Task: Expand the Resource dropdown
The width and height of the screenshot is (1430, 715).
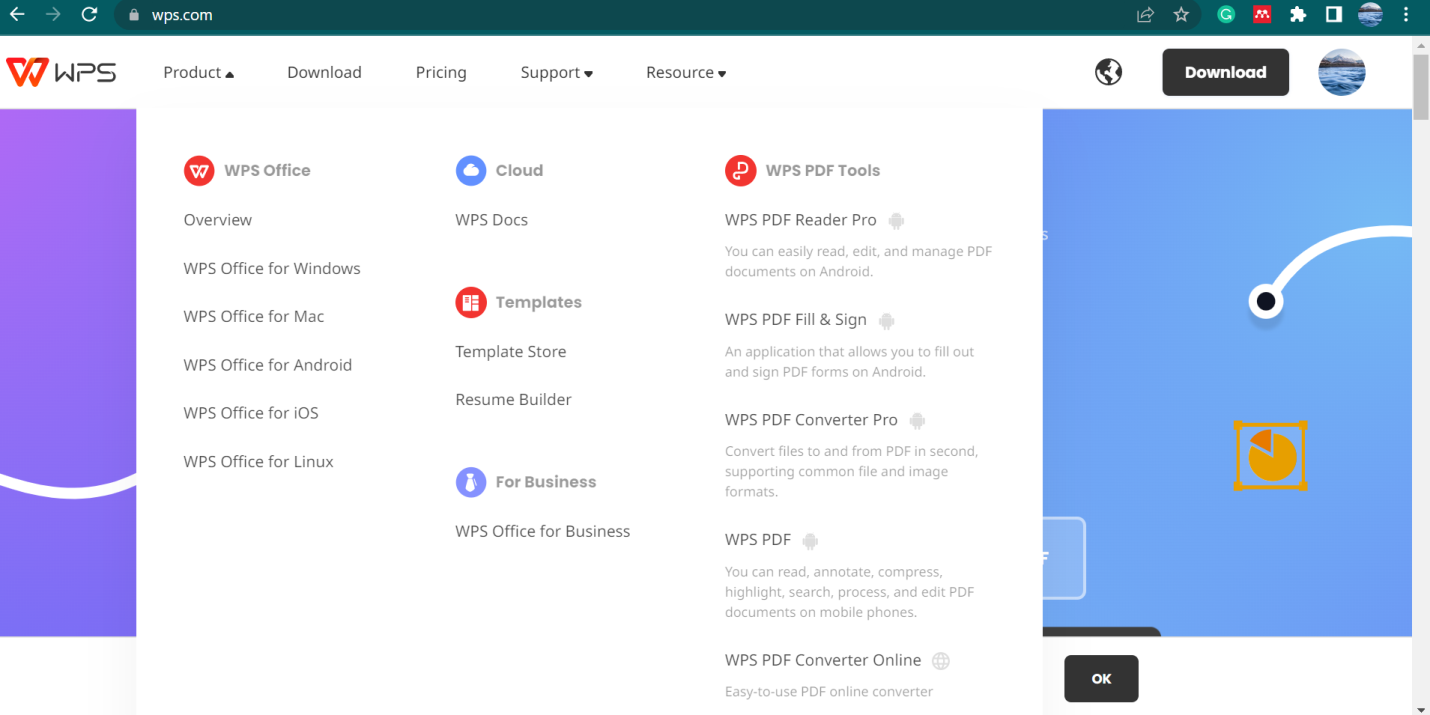Action: [686, 72]
